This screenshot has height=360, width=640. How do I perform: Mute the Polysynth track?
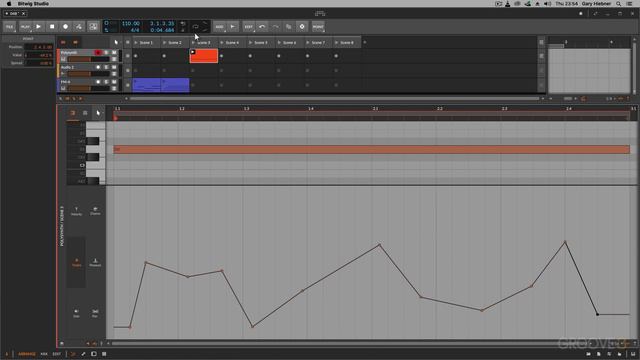pyautogui.click(x=114, y=53)
